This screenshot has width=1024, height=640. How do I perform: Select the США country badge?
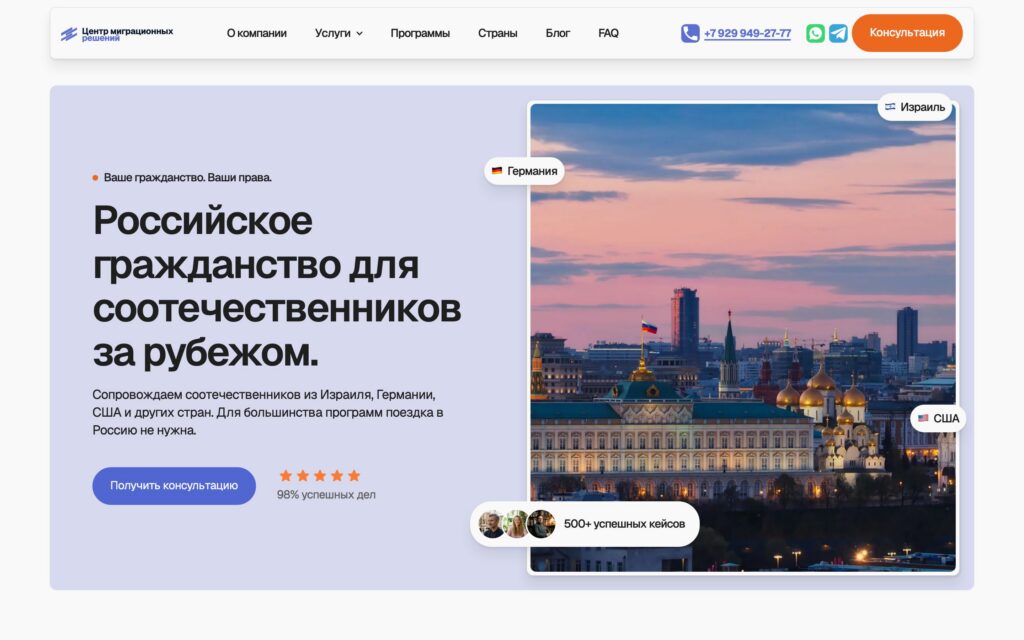(x=938, y=418)
